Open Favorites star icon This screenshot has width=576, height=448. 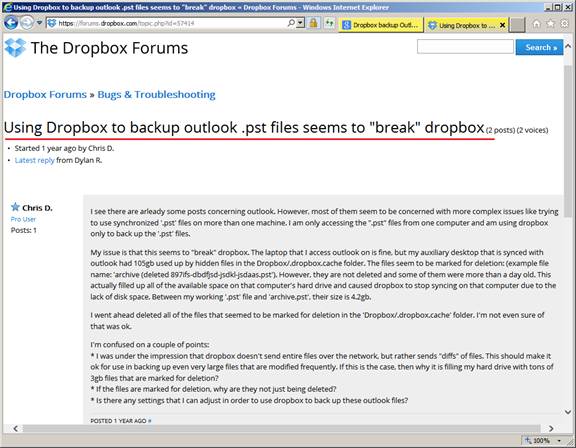pyautogui.click(x=550, y=24)
